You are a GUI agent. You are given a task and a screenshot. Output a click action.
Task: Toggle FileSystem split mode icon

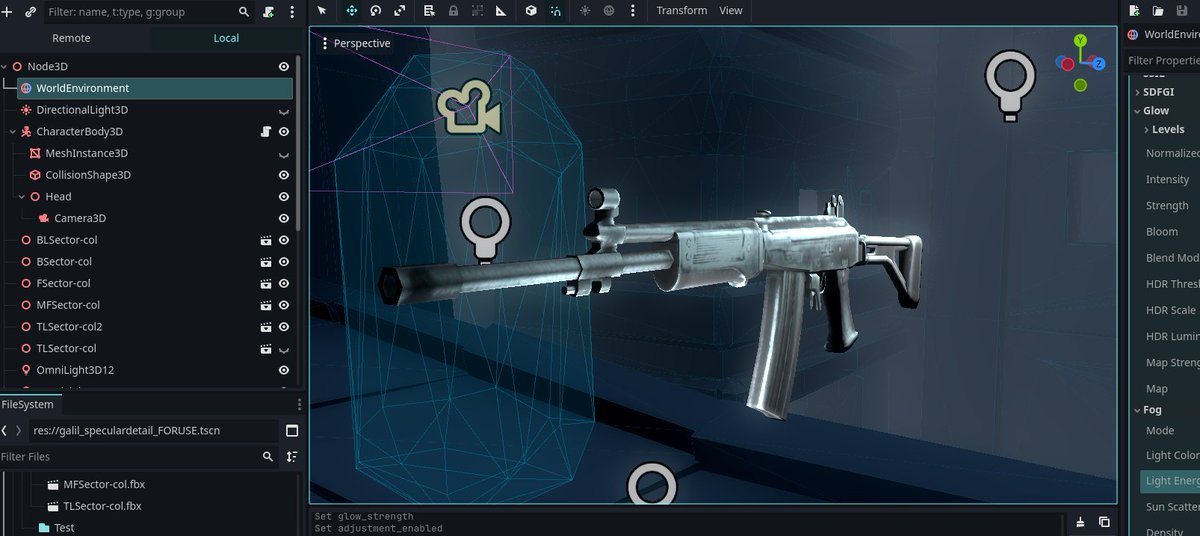click(292, 431)
